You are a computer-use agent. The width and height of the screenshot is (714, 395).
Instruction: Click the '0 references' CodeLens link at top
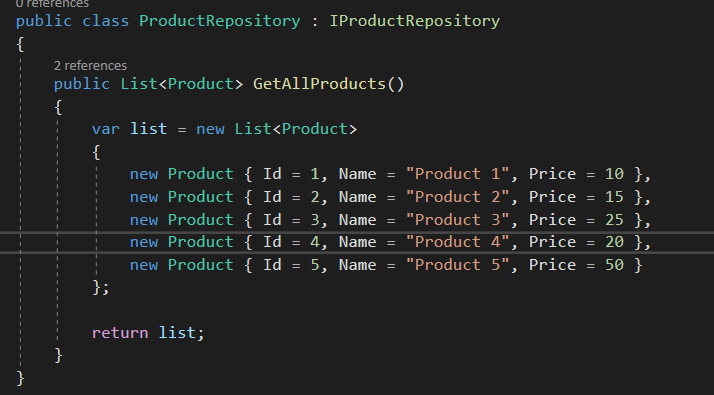(52, 4)
